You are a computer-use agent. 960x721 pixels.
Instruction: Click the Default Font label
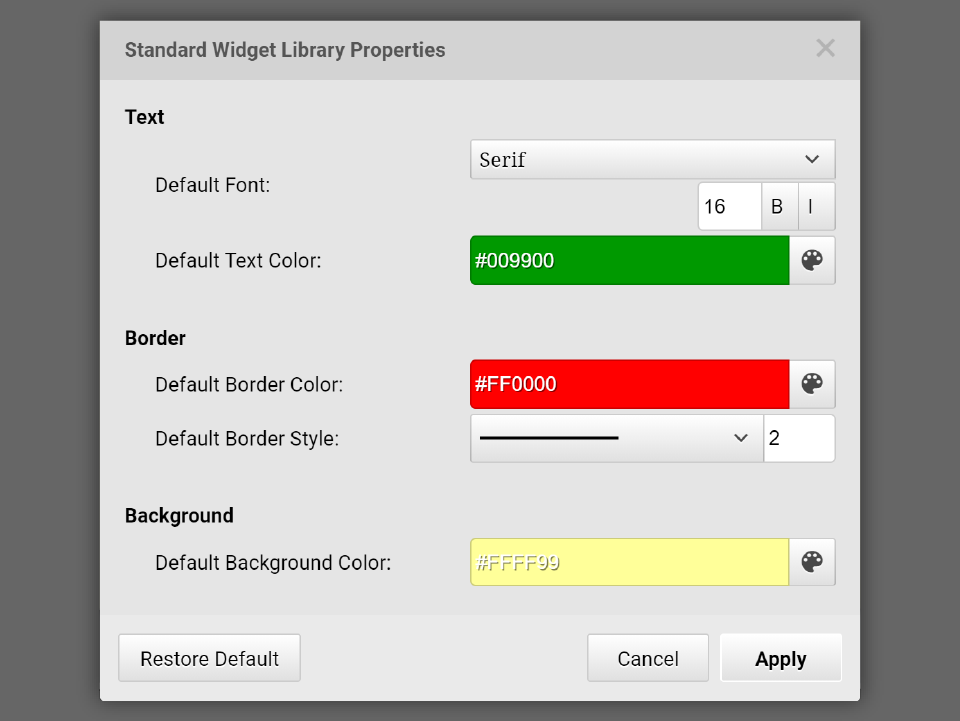[x=212, y=185]
